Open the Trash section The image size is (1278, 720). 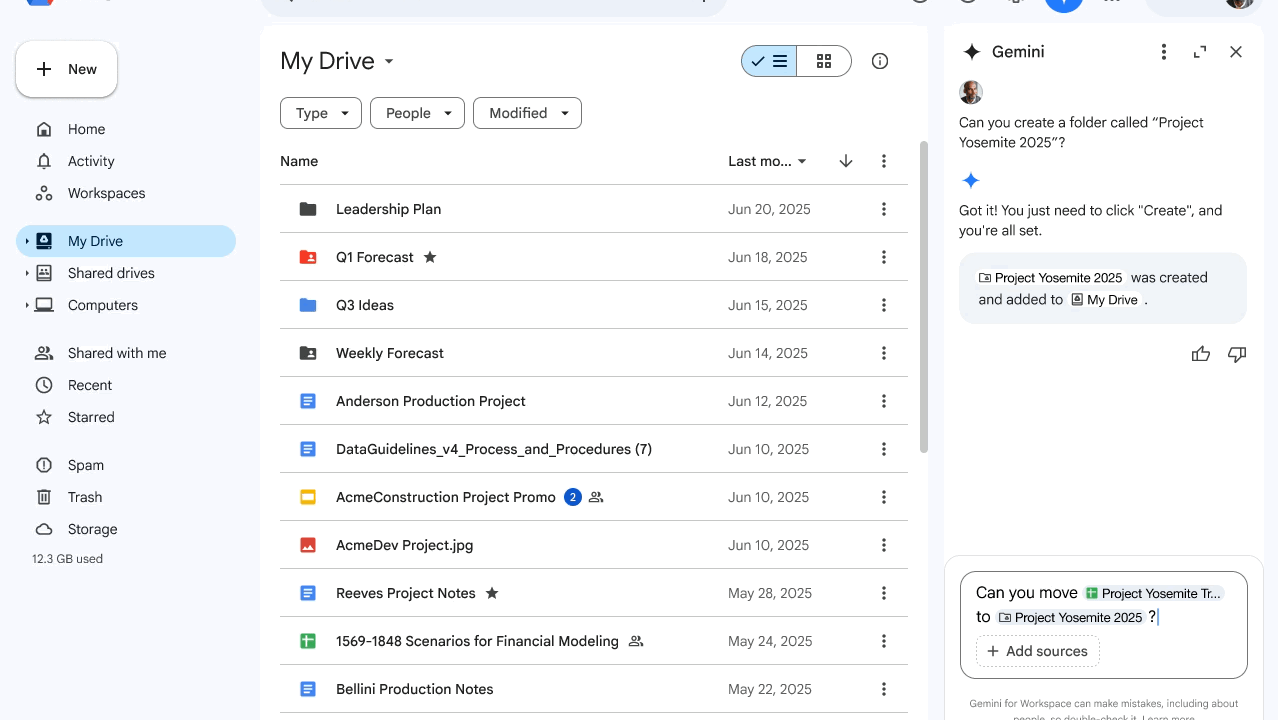click(x=85, y=497)
